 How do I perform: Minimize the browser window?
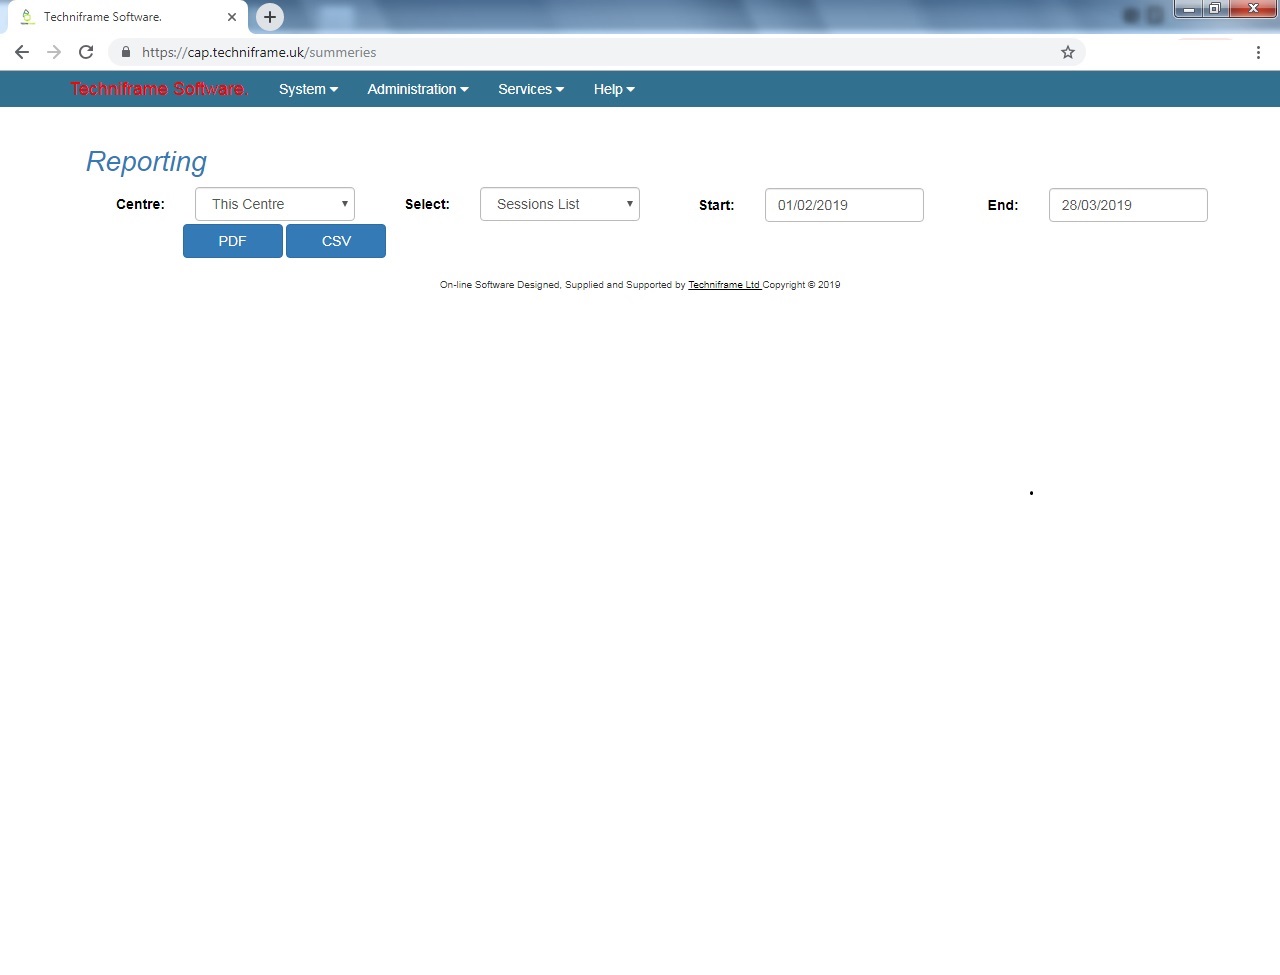(1188, 9)
